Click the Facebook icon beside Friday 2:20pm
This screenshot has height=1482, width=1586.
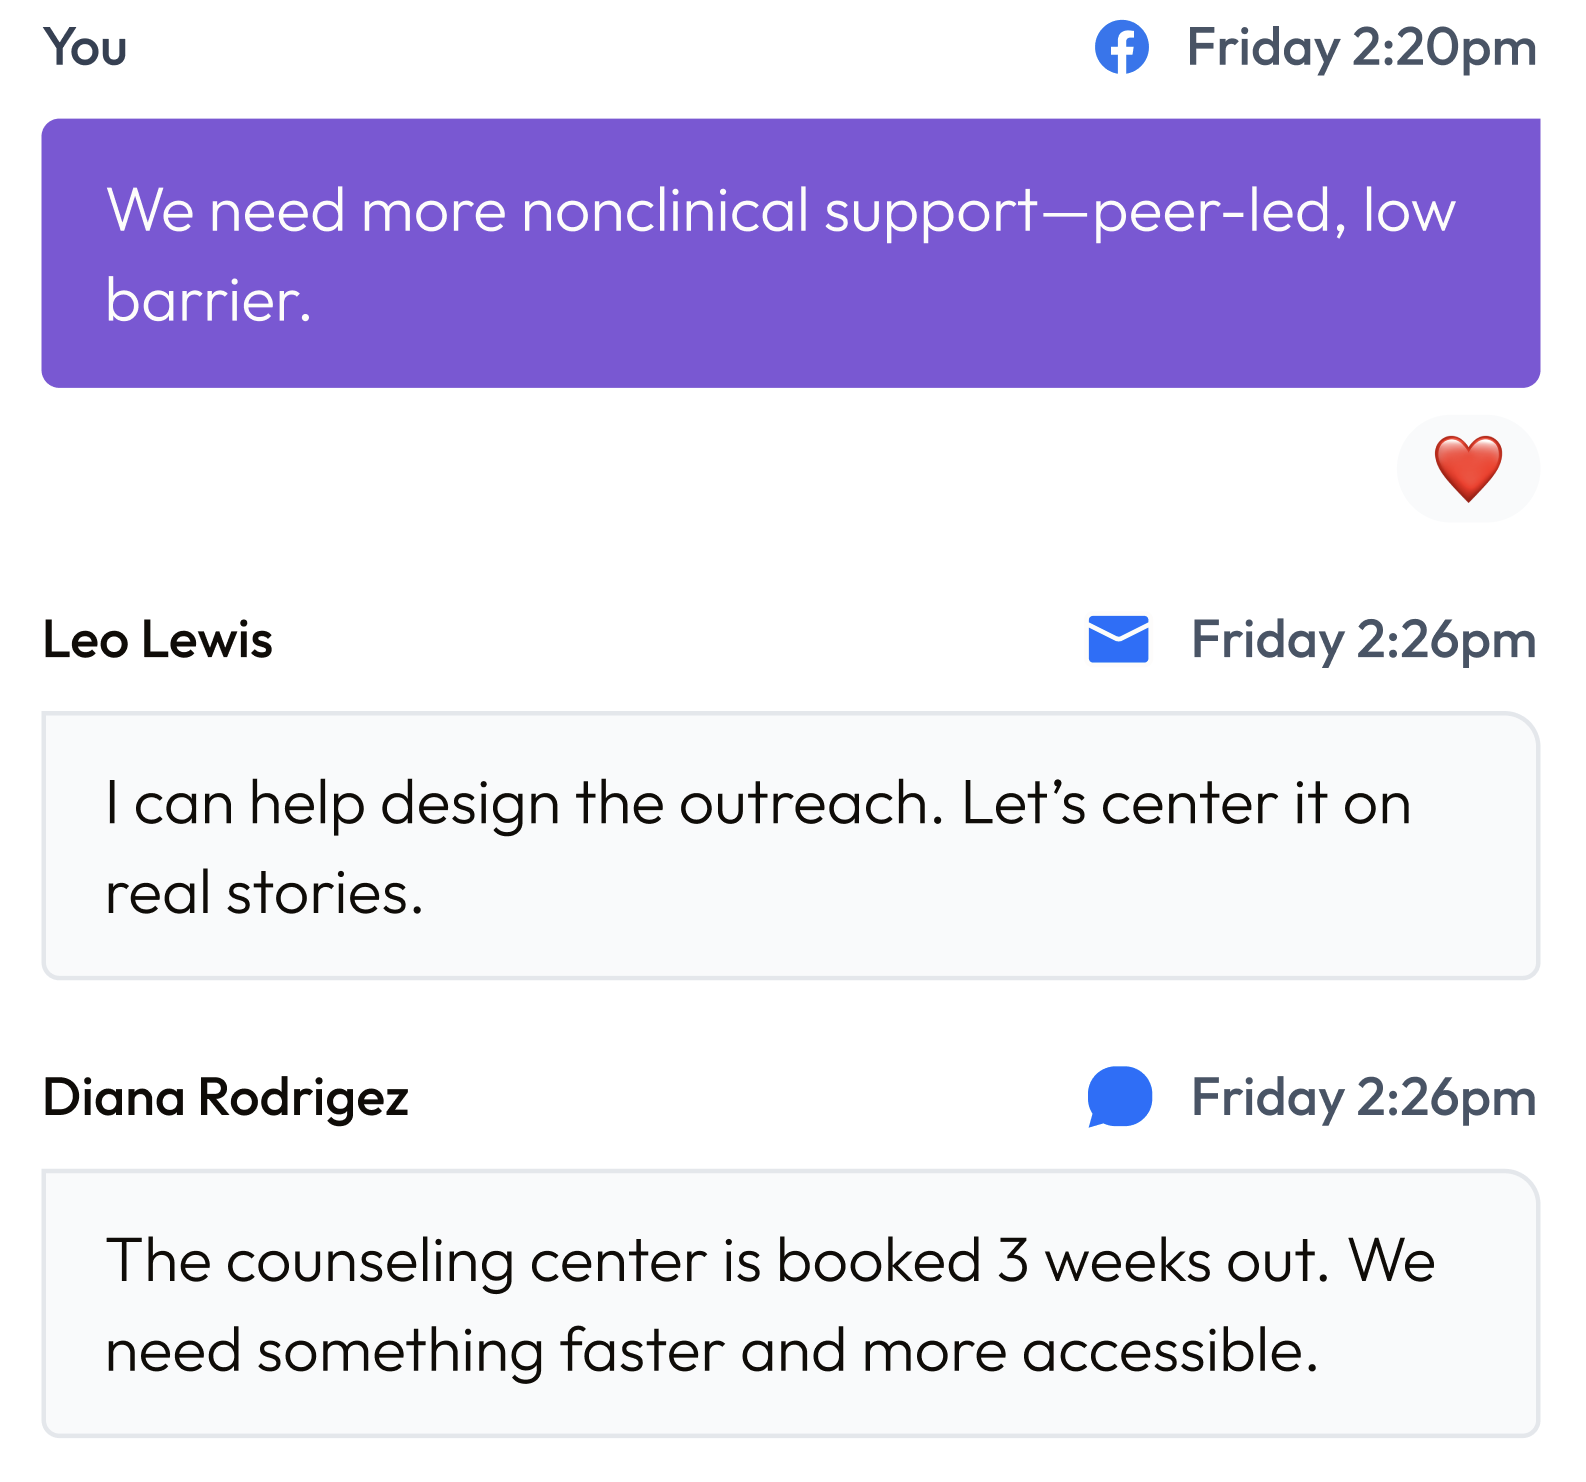pyautogui.click(x=1121, y=47)
